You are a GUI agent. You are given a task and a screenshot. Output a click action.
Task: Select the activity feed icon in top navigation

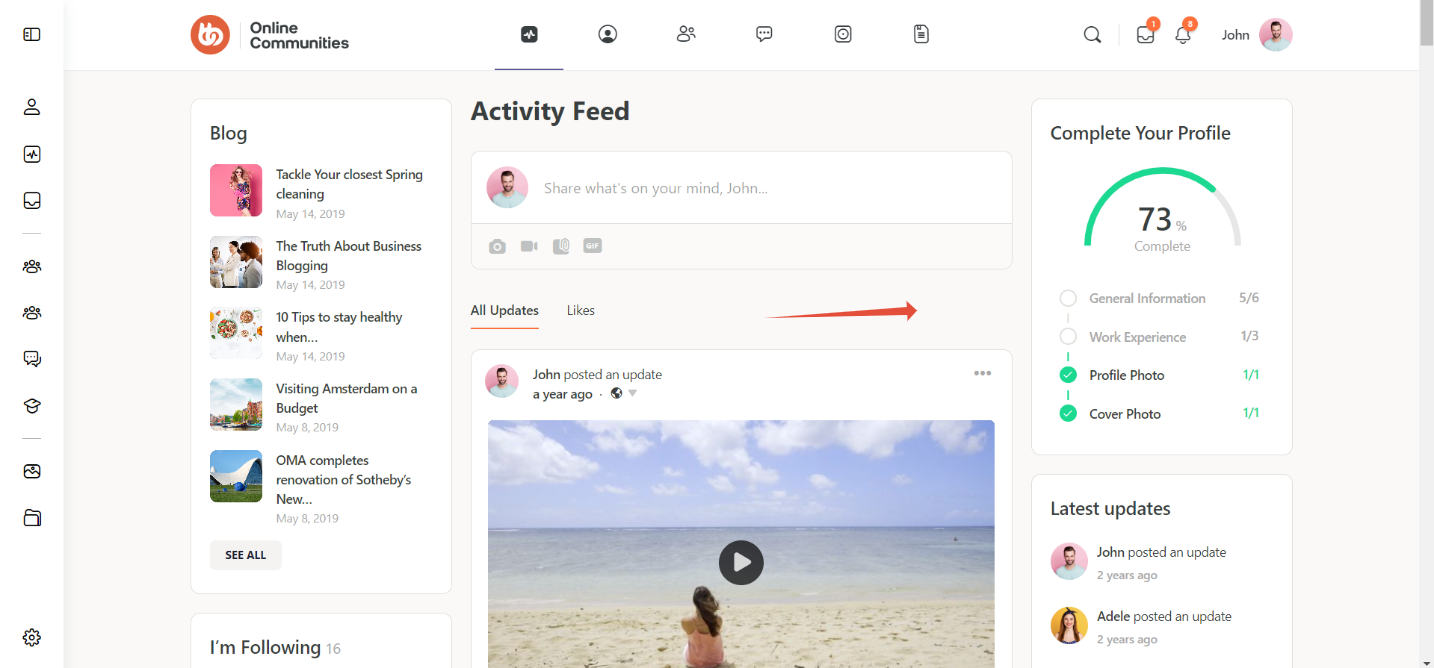(x=529, y=34)
